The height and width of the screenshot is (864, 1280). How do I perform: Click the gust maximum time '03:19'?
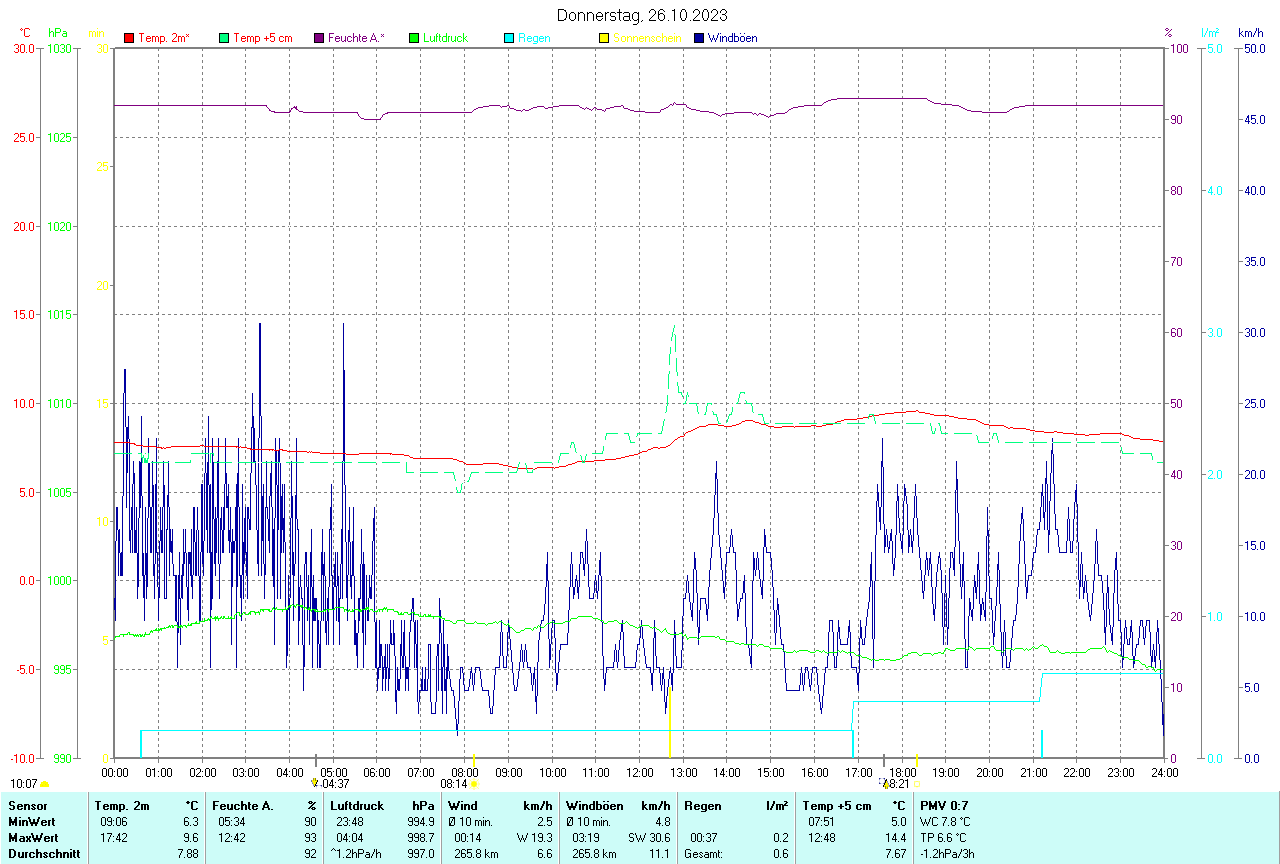click(586, 837)
